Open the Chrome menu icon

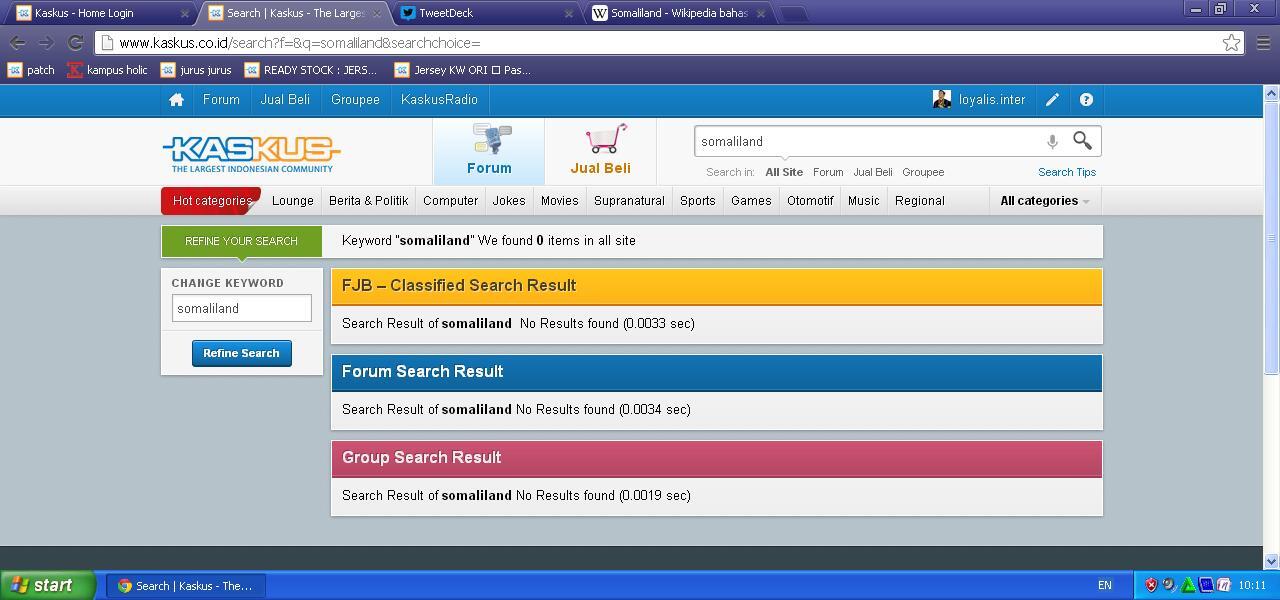1263,43
